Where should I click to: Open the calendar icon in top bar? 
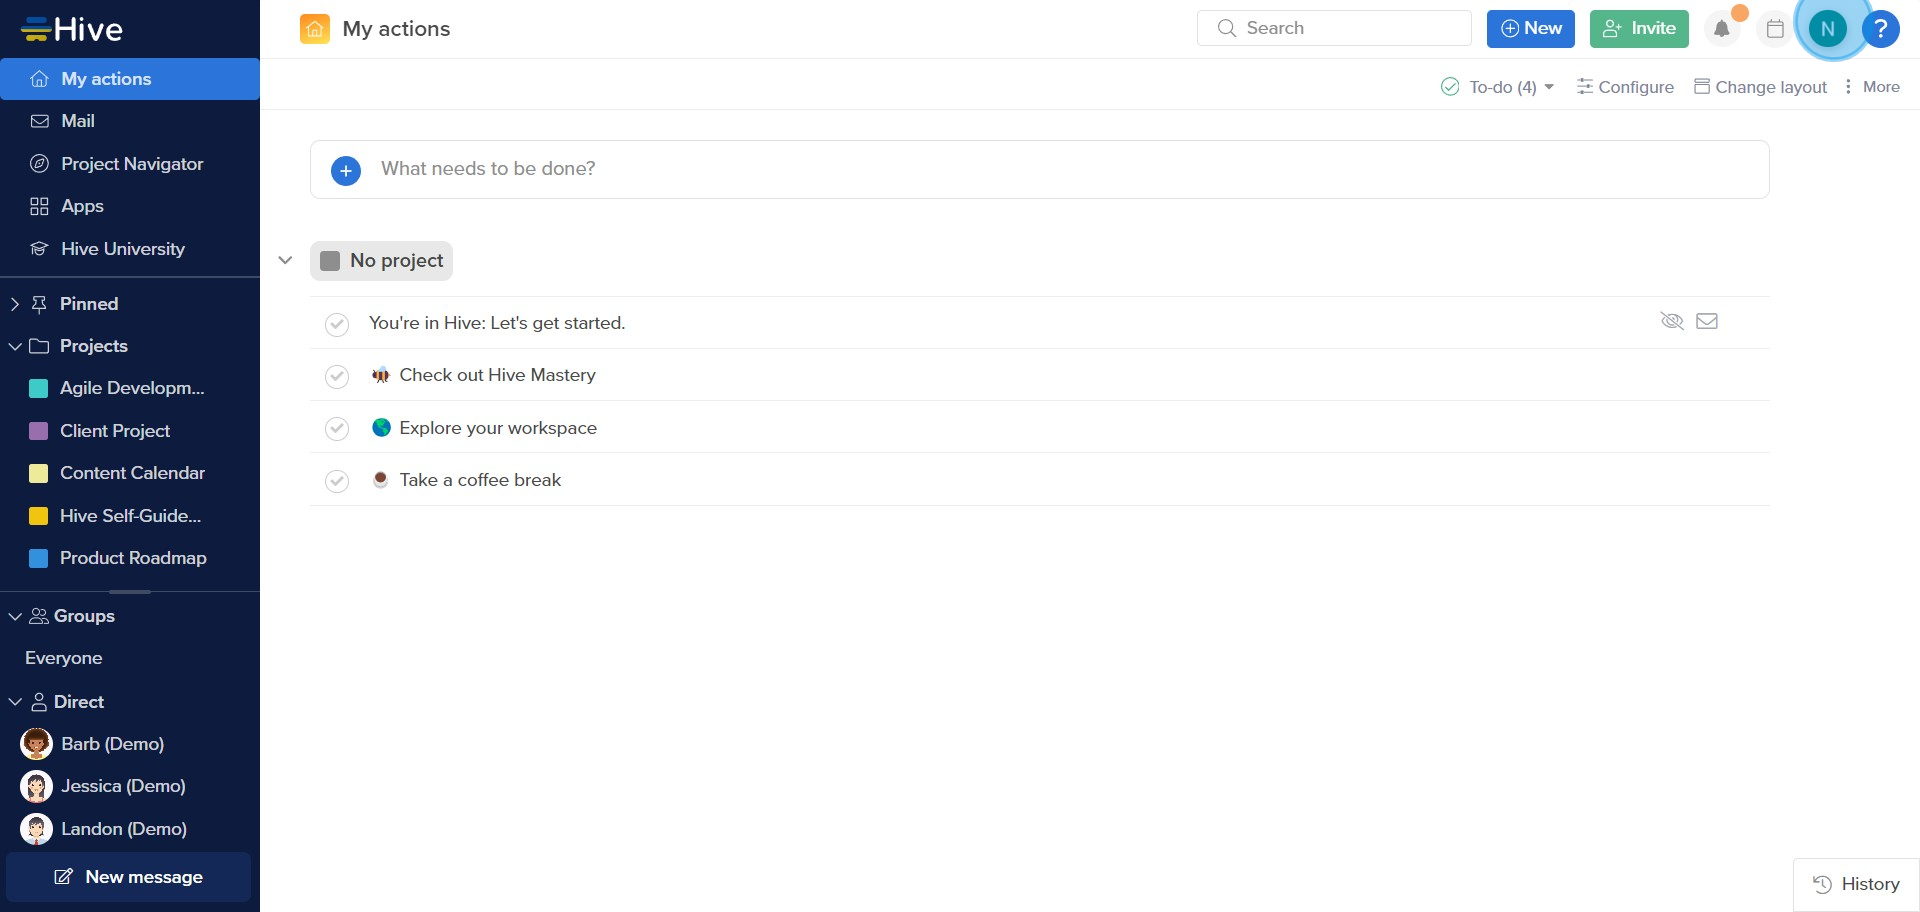[x=1775, y=29]
